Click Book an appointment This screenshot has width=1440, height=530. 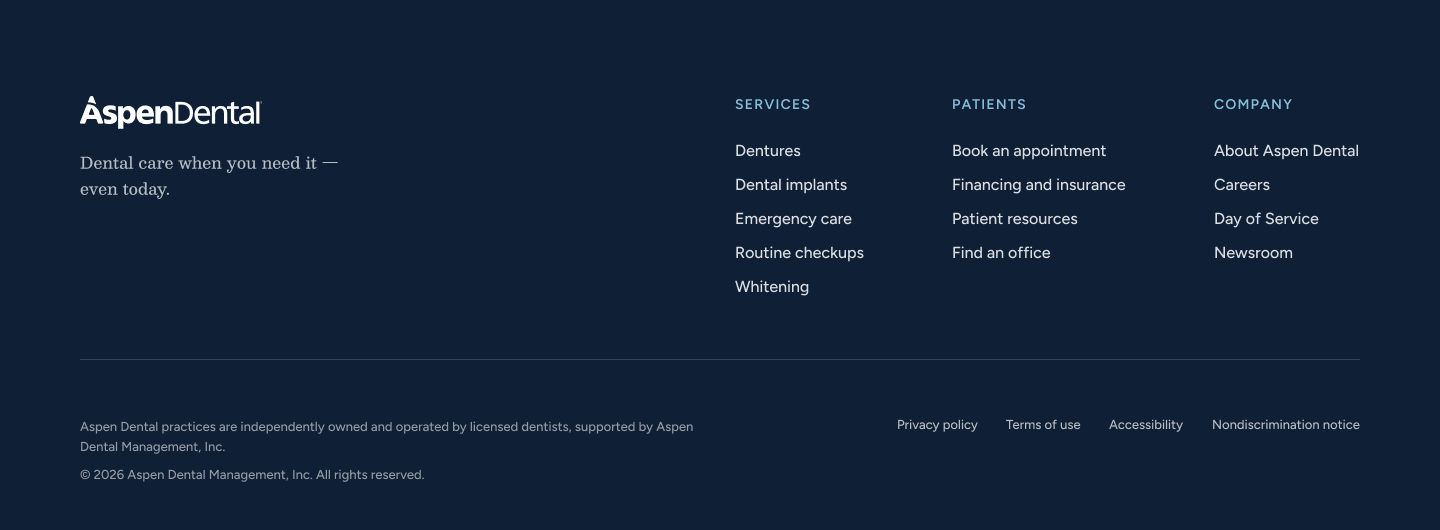(1029, 151)
